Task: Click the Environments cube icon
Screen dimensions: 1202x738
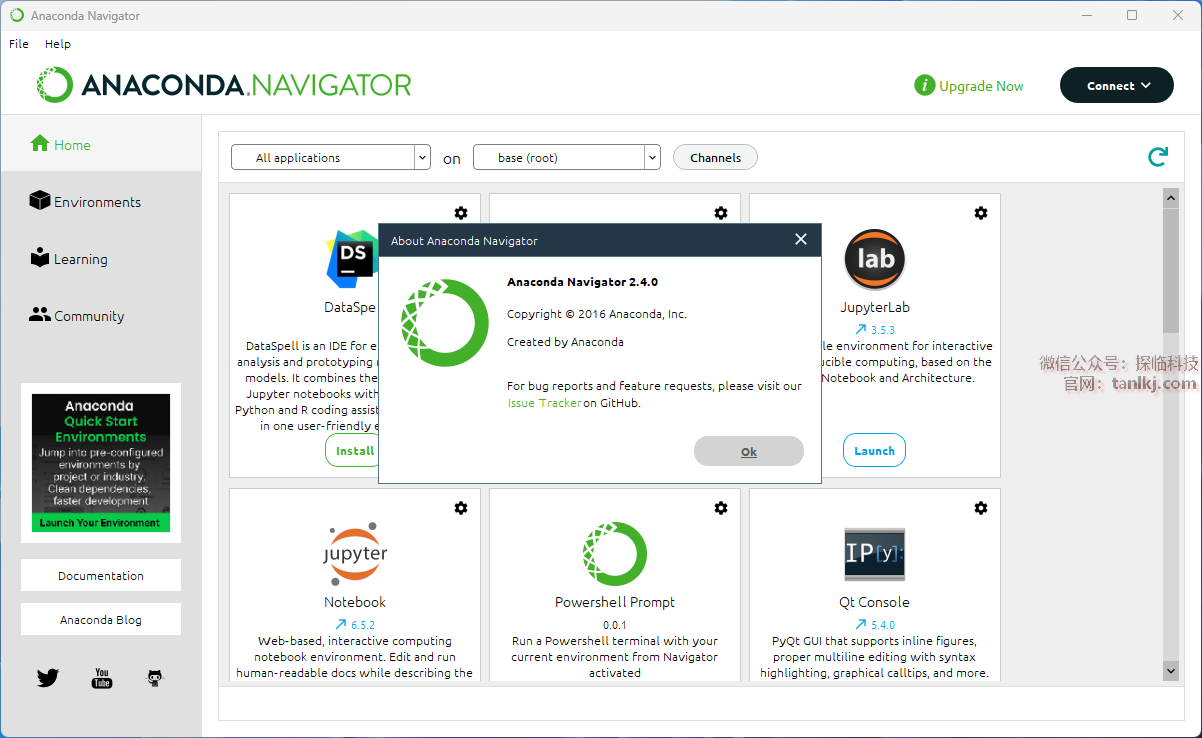Action: tap(40, 200)
